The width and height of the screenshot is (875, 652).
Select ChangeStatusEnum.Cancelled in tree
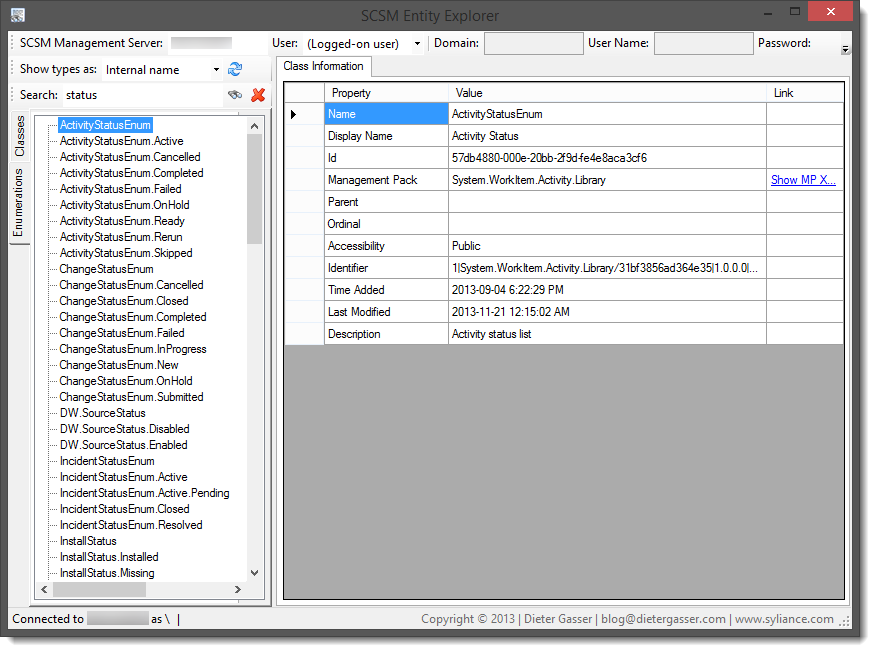click(131, 285)
